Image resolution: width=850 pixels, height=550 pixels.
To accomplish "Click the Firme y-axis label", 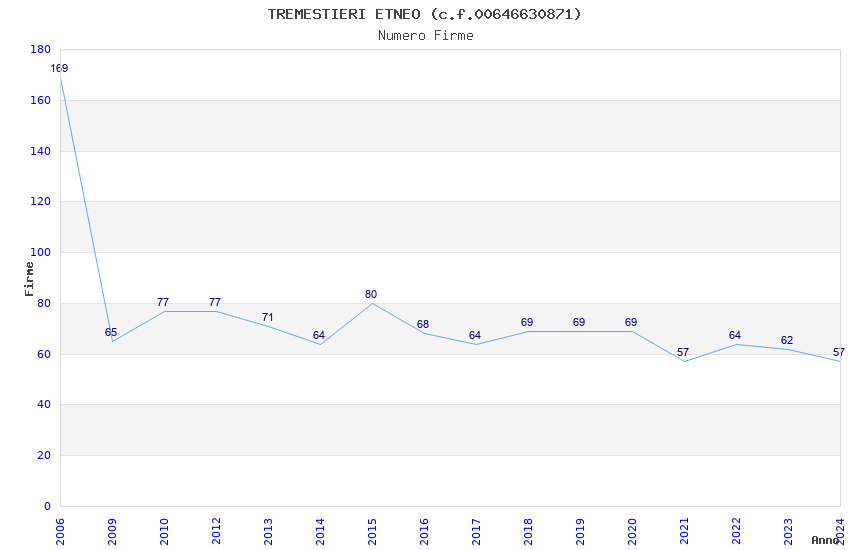I will pyautogui.click(x=29, y=279).
